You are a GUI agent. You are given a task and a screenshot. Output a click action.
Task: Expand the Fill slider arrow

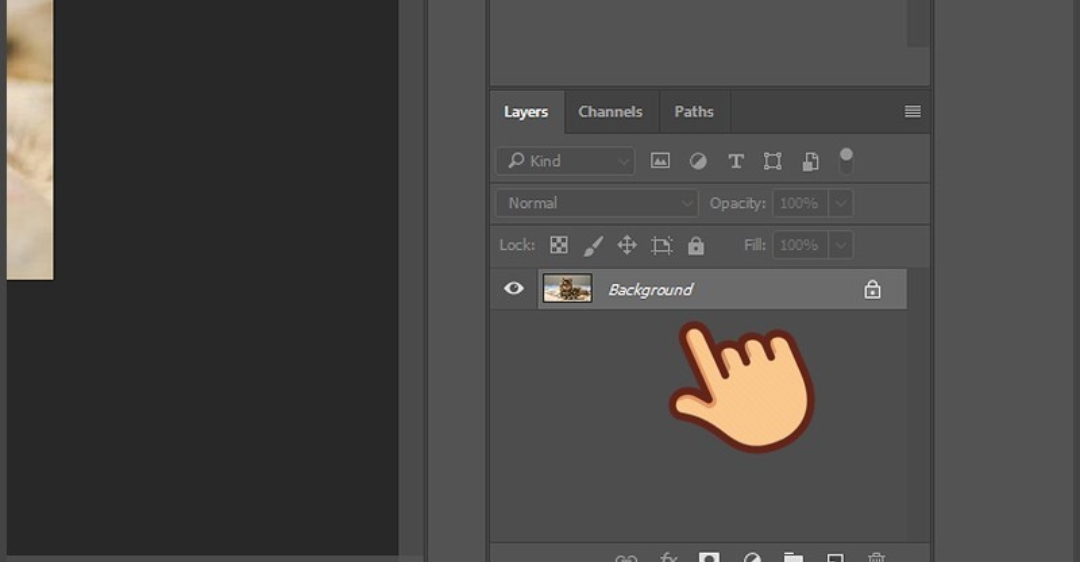pyautogui.click(x=840, y=245)
